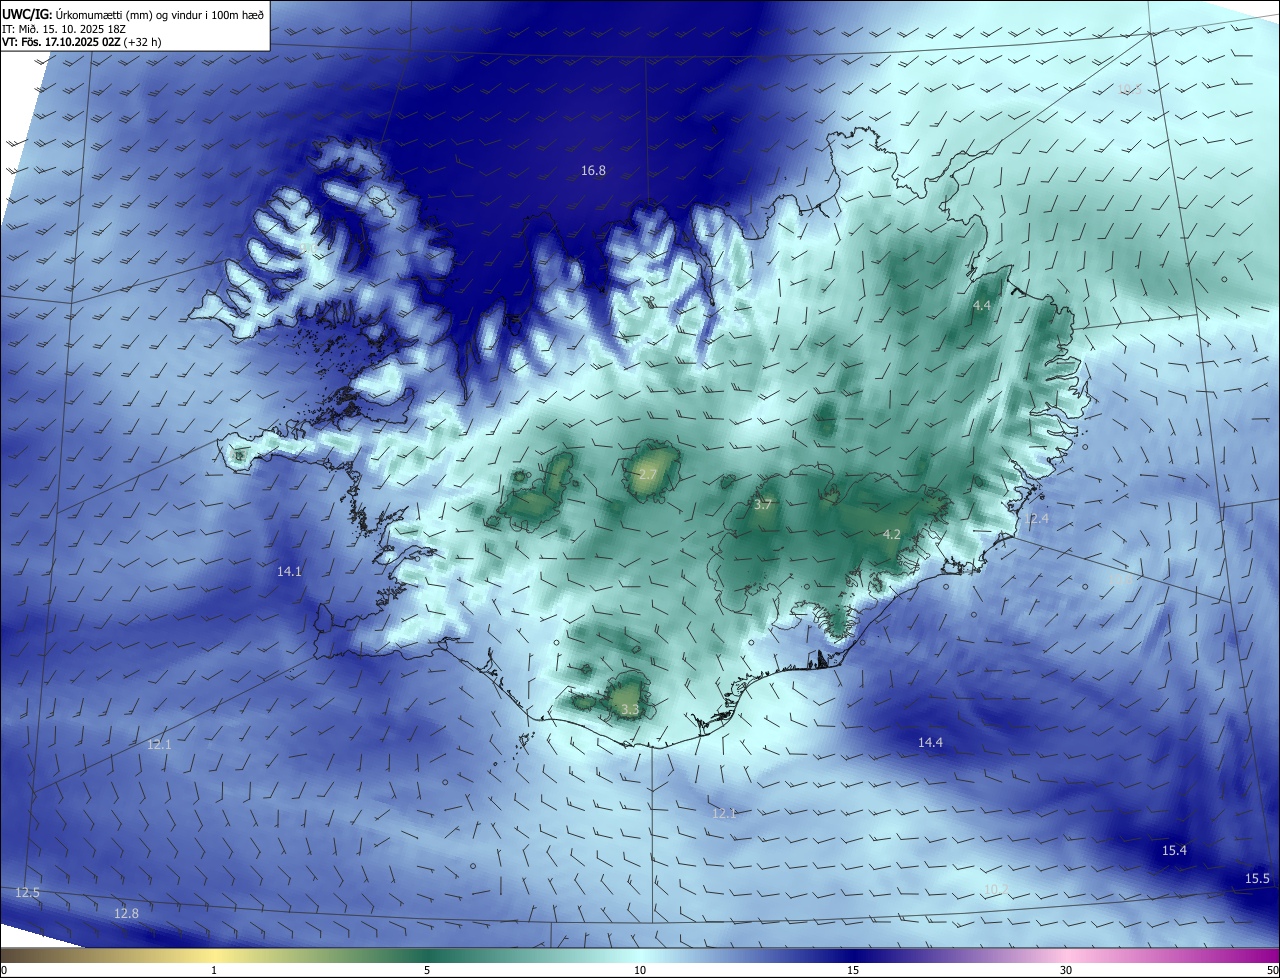Click the 2.7 value label
The width and height of the screenshot is (1280, 978).
pos(647,474)
